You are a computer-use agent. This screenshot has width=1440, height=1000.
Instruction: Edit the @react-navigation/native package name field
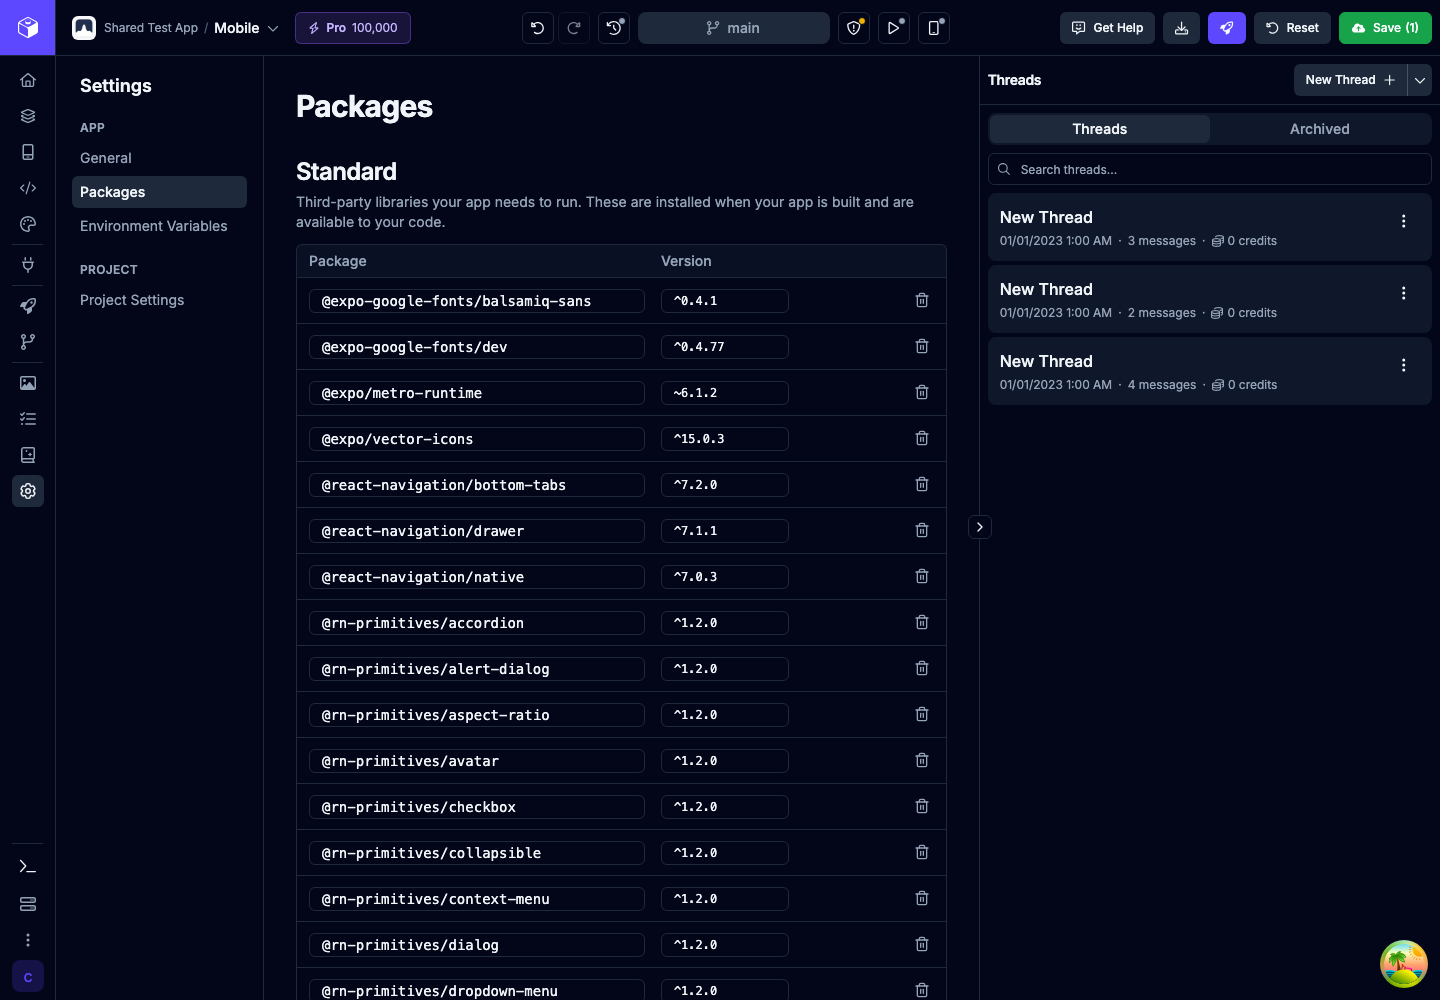click(x=477, y=577)
